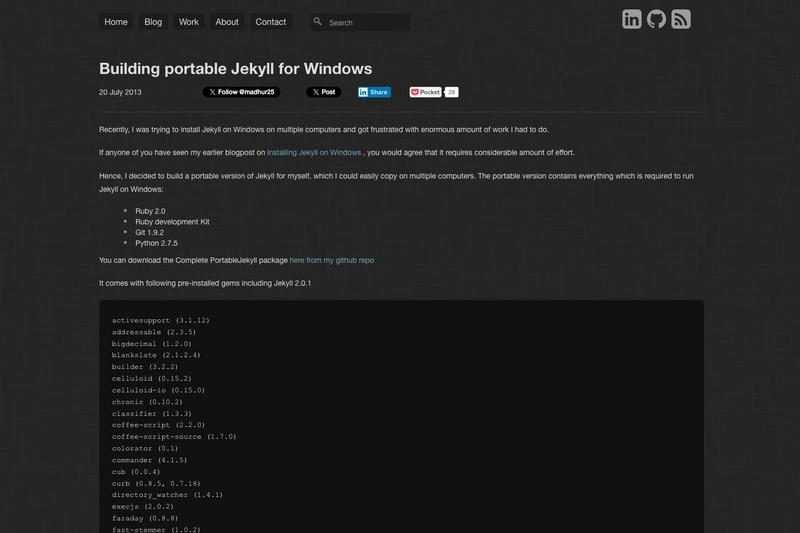Viewport: 800px width, 533px height.
Task: Click the search magnifier icon
Action: tap(317, 21)
